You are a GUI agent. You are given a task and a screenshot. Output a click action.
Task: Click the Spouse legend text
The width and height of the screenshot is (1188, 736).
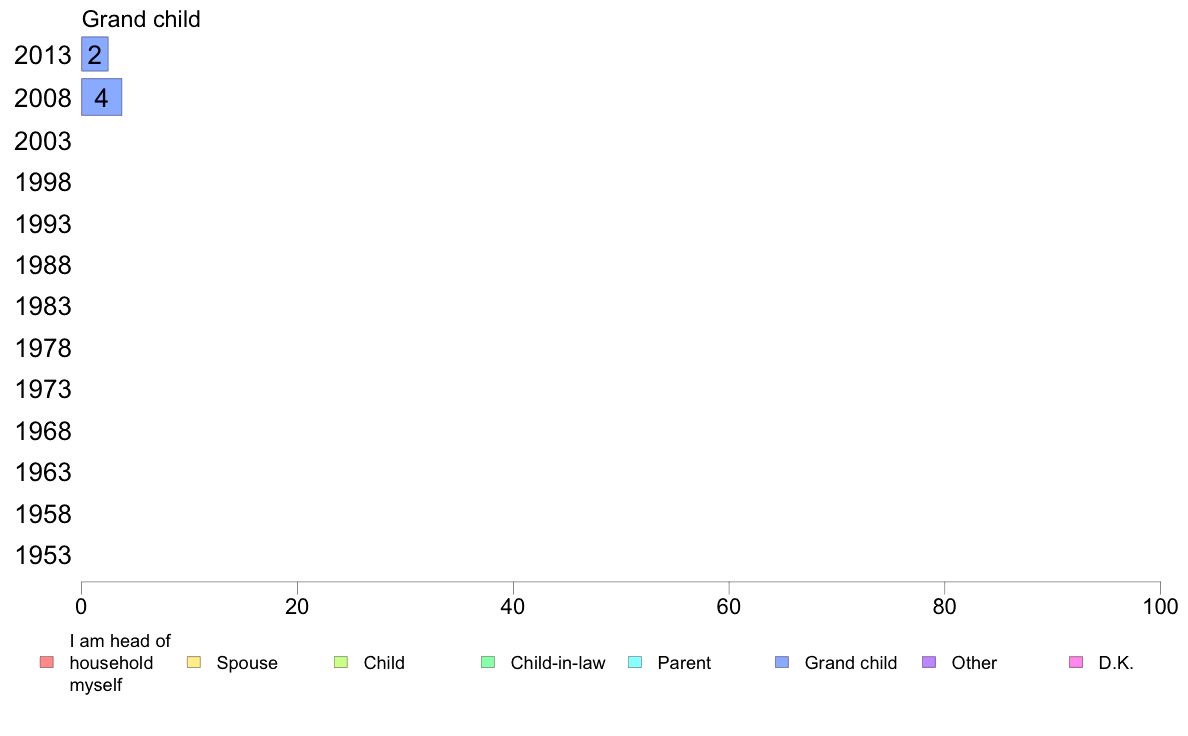coord(247,663)
